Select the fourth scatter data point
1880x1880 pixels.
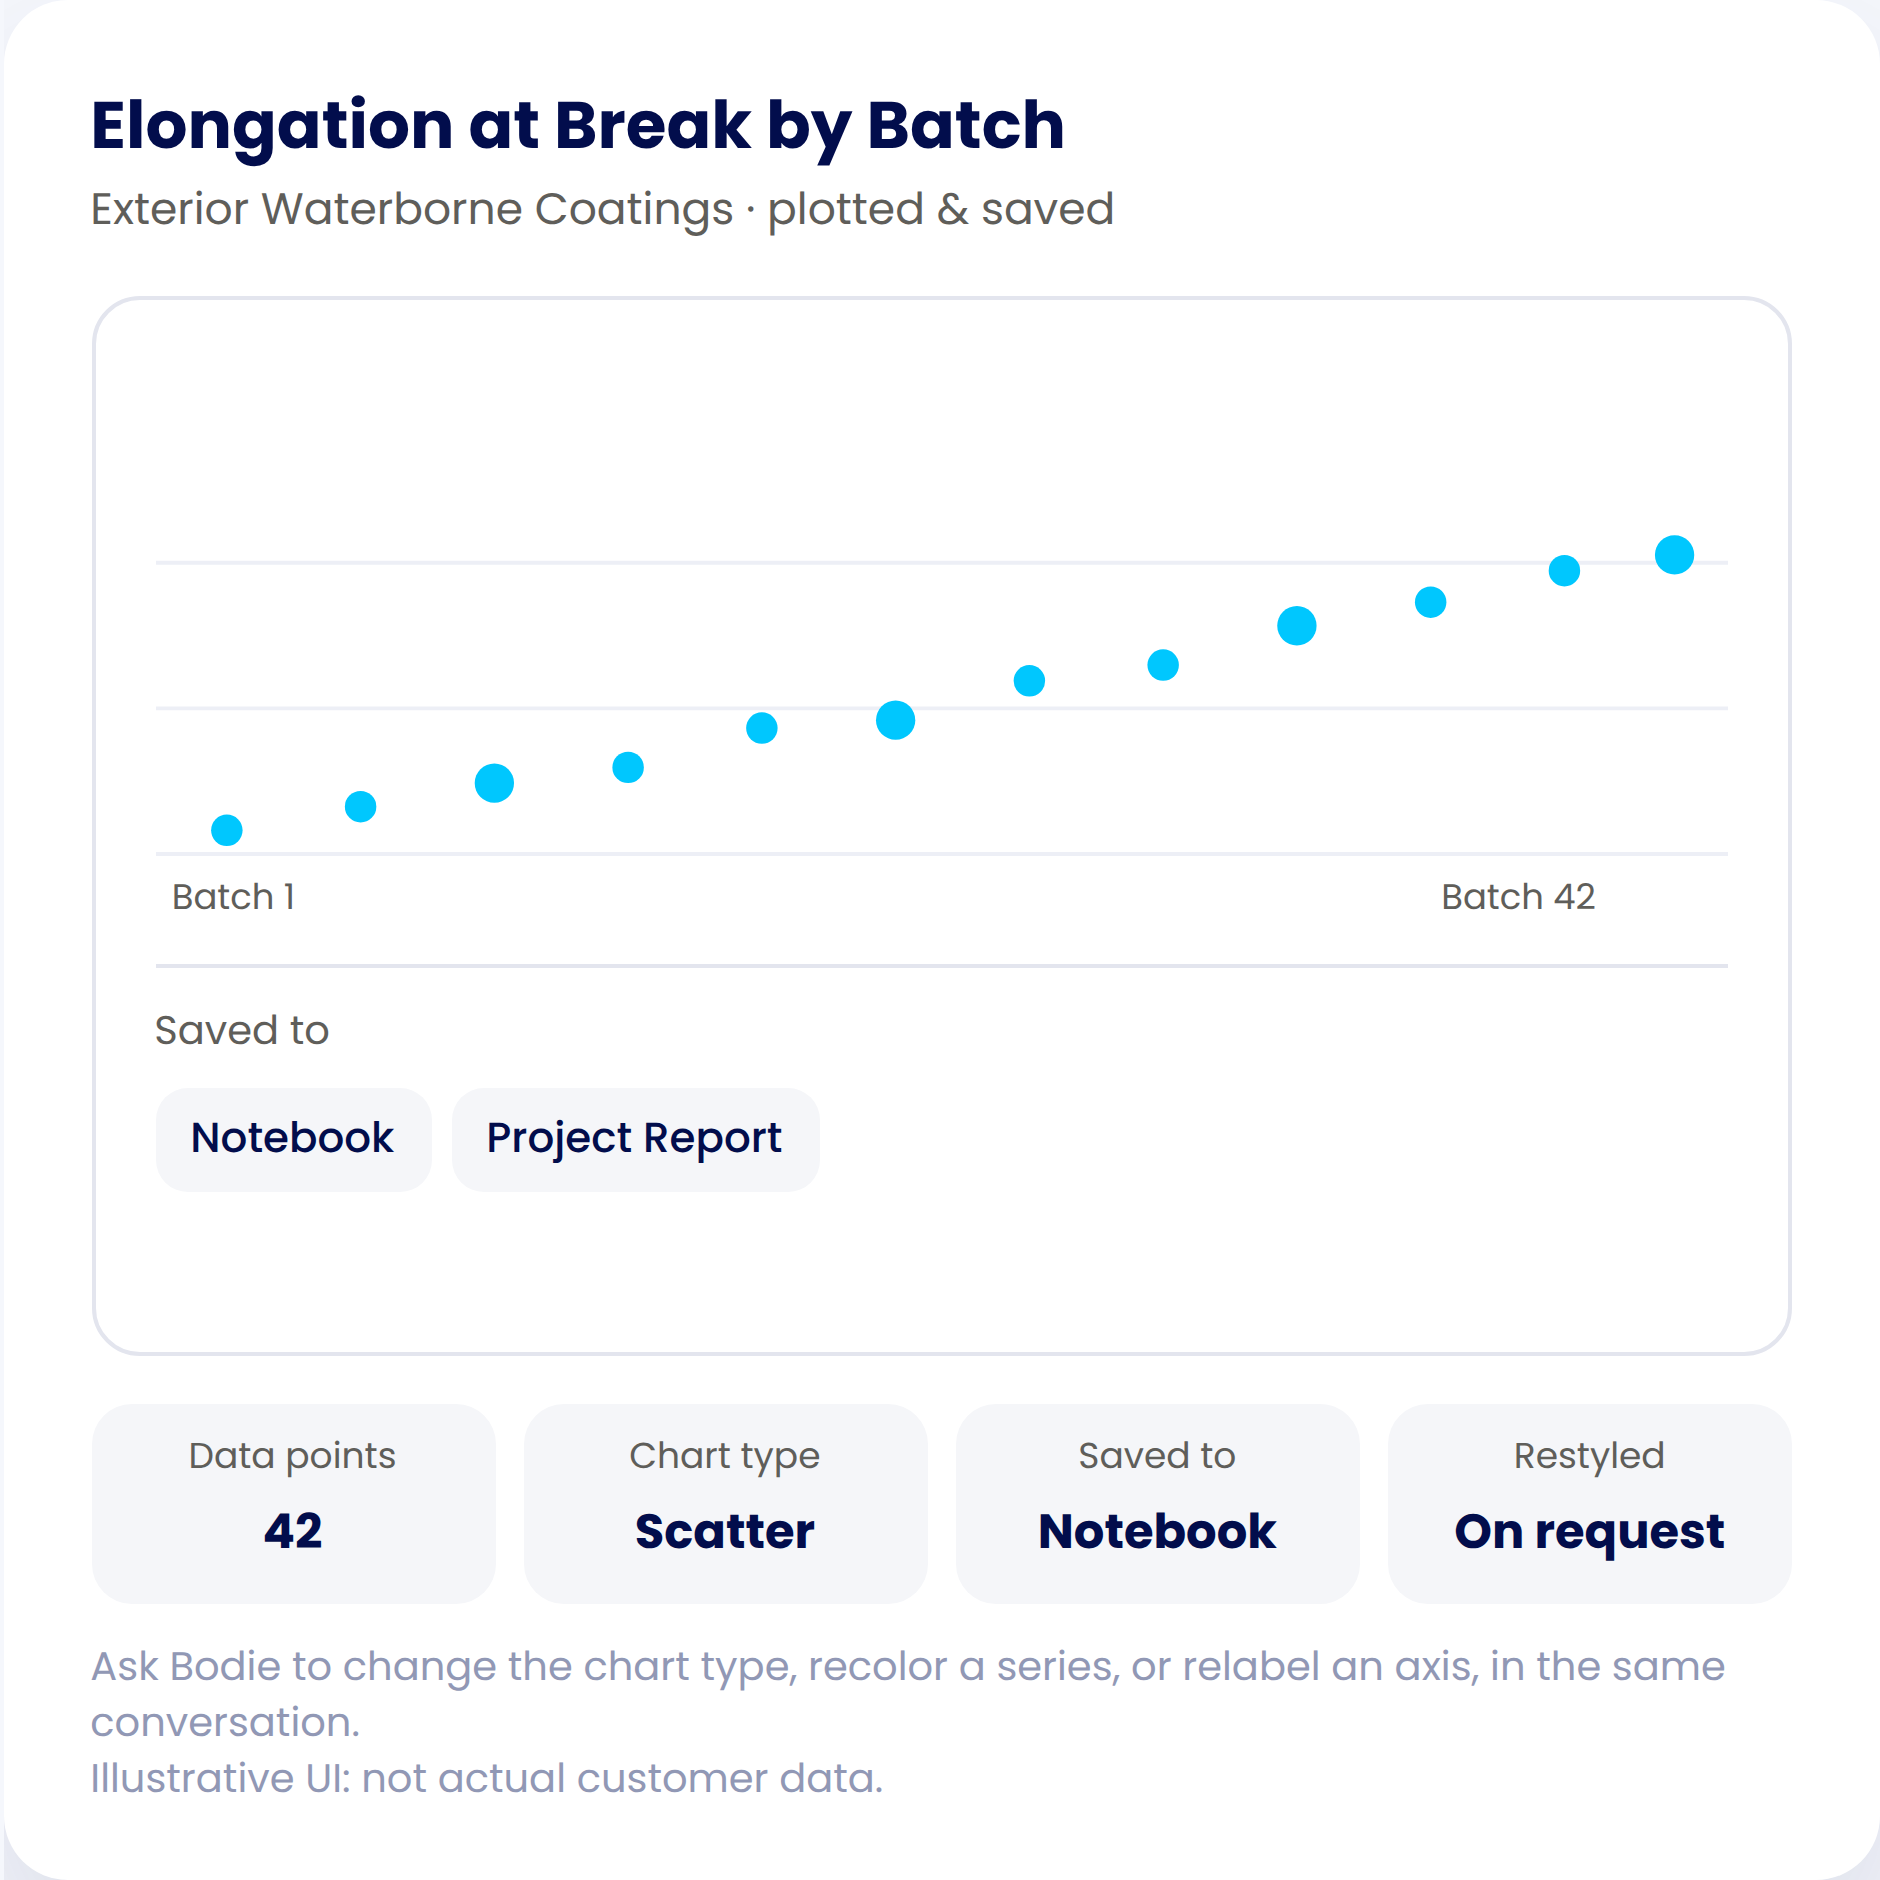[628, 767]
